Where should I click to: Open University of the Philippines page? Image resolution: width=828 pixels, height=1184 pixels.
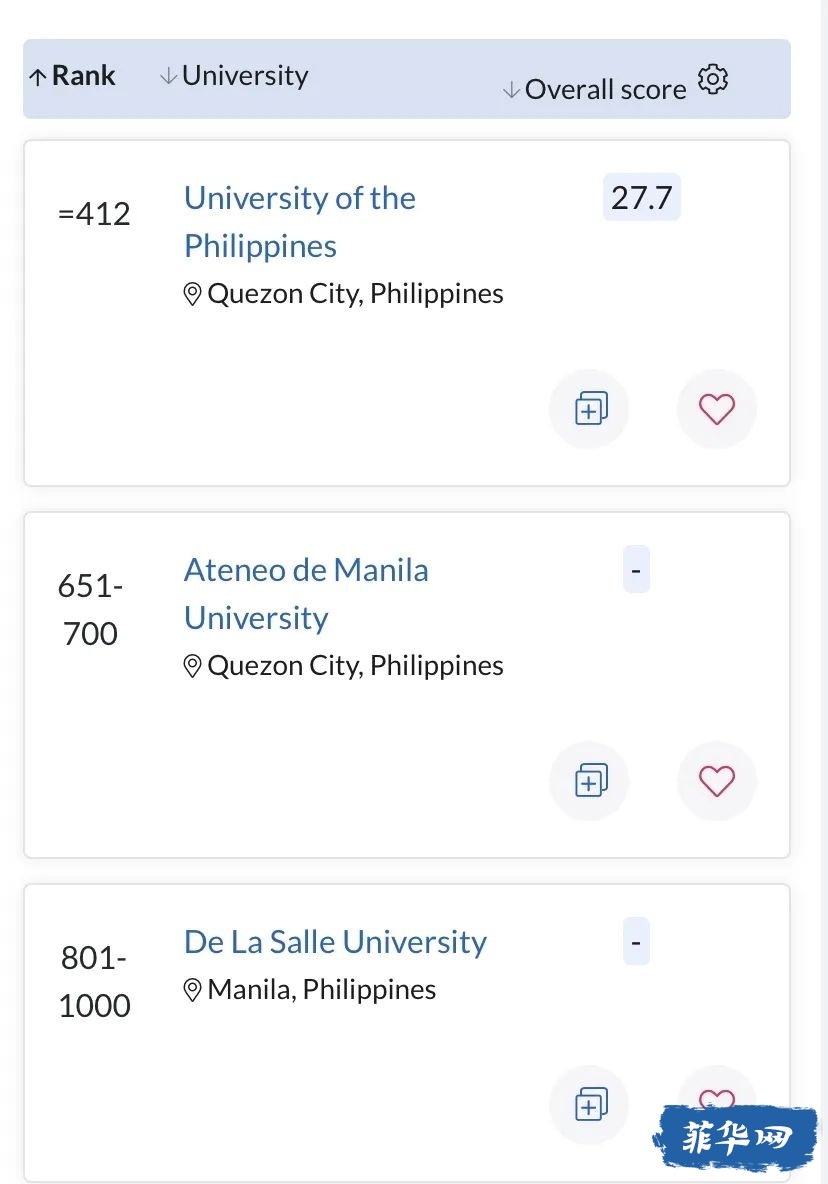300,222
